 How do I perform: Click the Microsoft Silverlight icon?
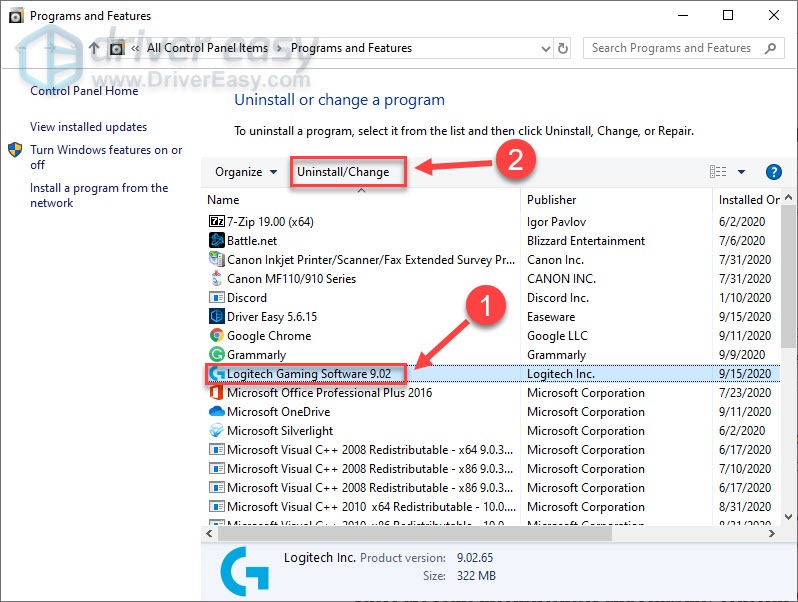(x=217, y=431)
